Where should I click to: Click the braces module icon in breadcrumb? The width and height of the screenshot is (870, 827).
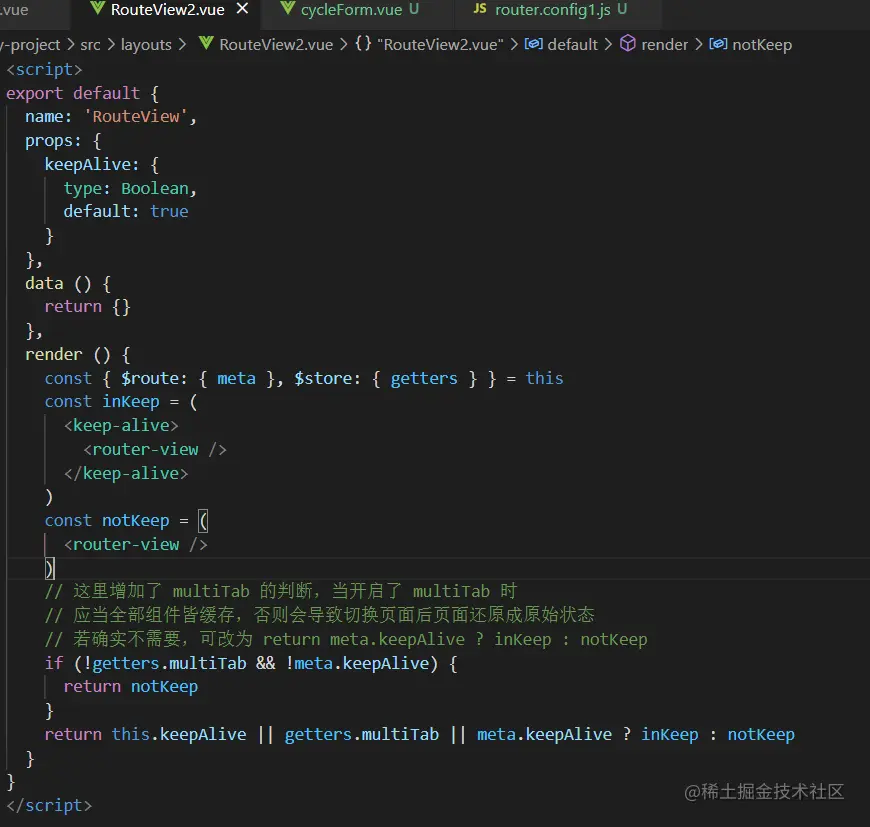363,43
